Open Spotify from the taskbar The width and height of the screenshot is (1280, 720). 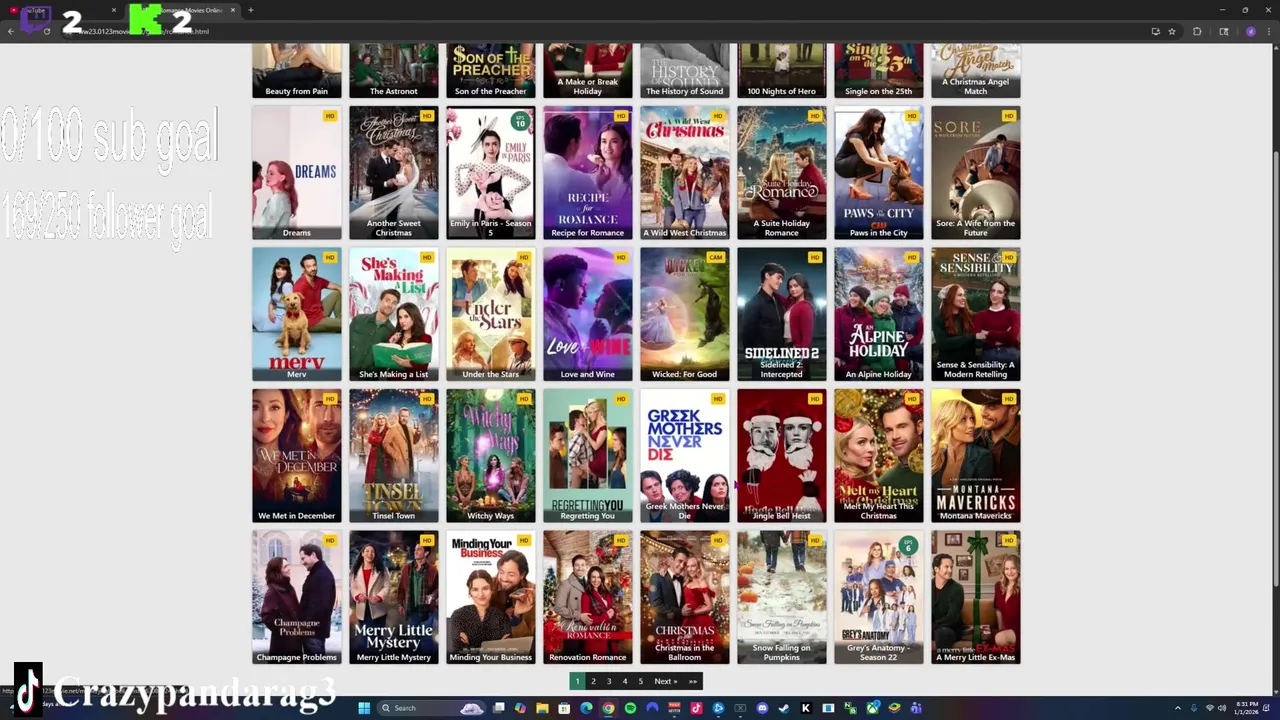click(x=630, y=708)
